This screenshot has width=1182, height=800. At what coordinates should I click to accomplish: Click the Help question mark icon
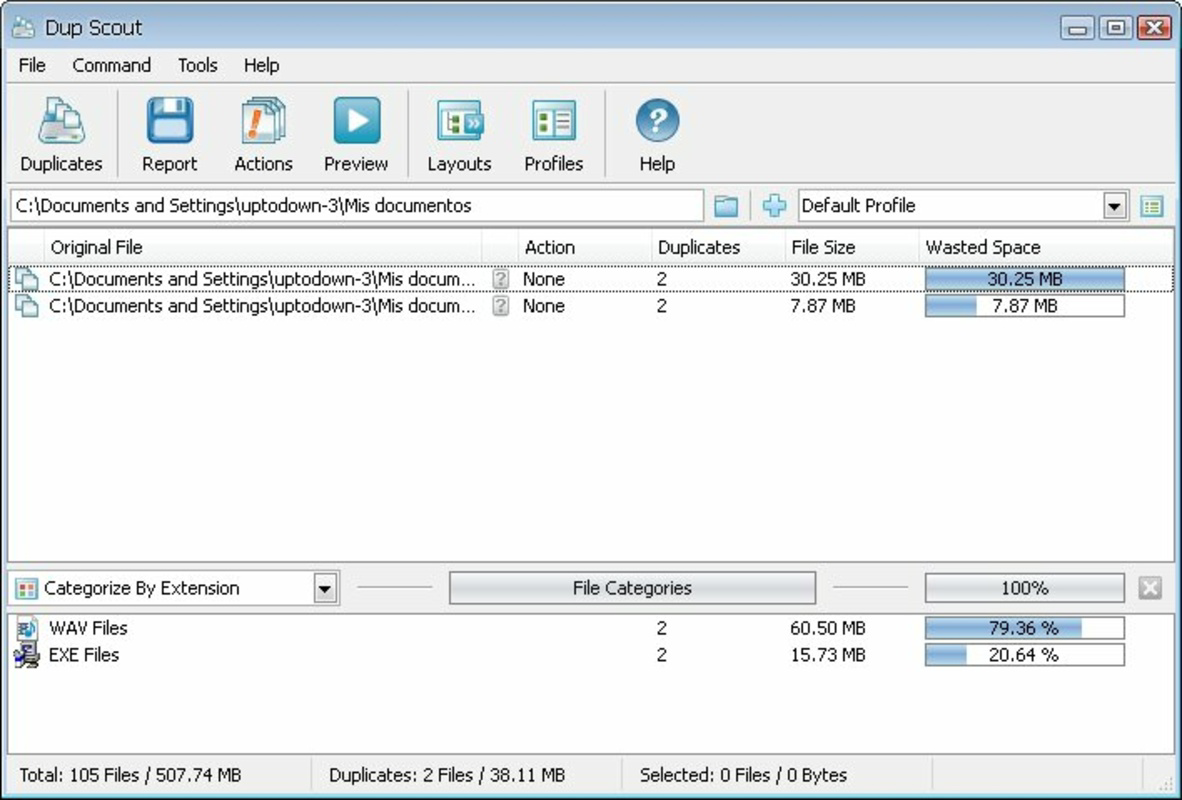point(657,121)
